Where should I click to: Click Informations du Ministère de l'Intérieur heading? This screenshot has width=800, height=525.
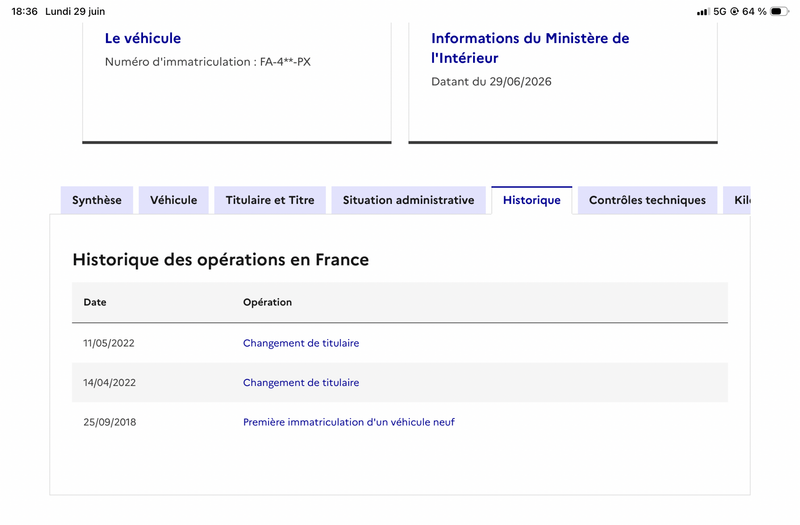530,48
